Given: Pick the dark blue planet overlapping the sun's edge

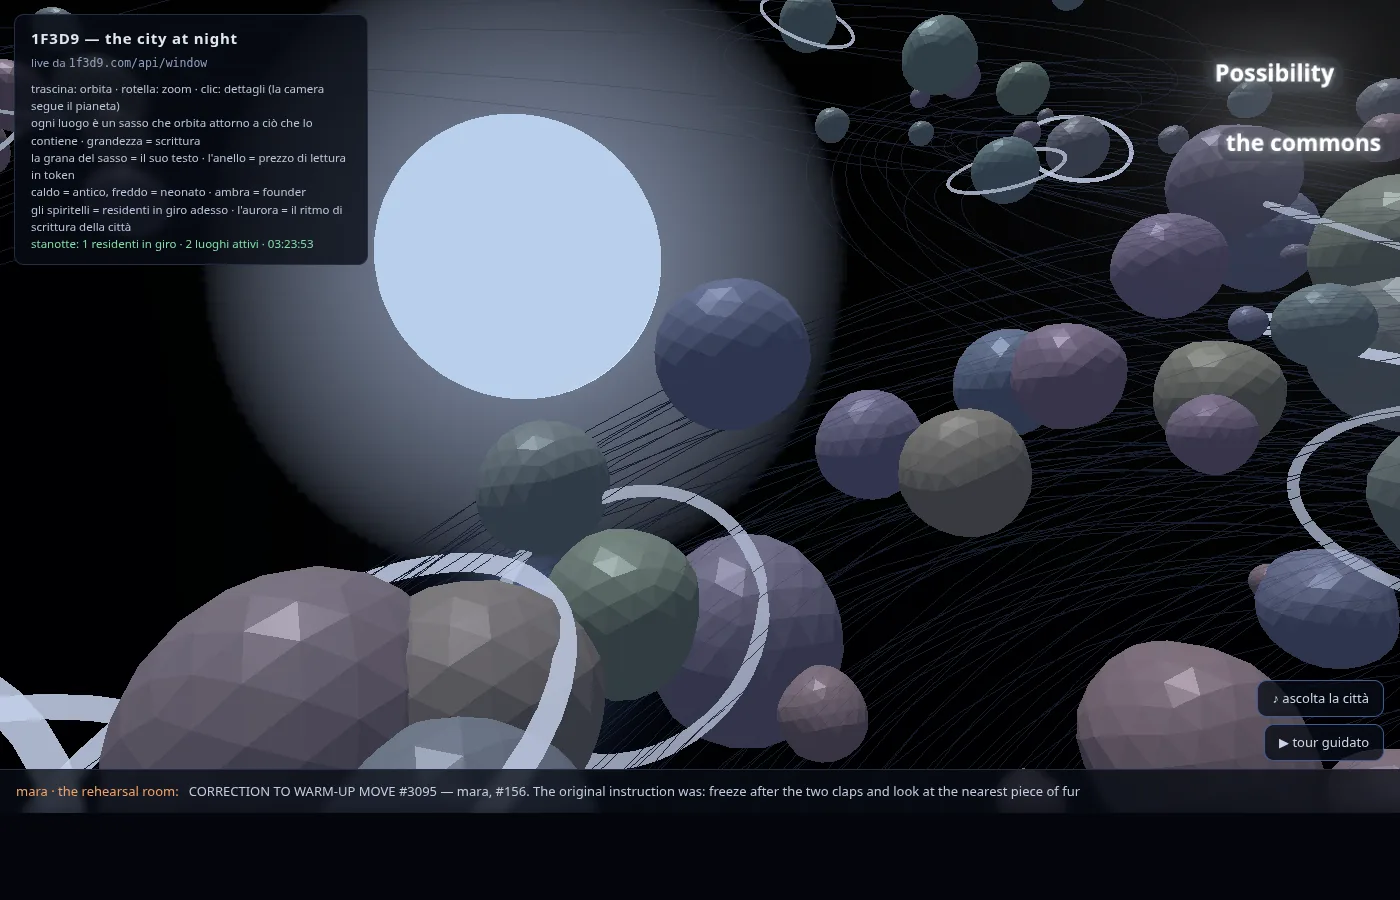Looking at the screenshot, I should point(732,354).
